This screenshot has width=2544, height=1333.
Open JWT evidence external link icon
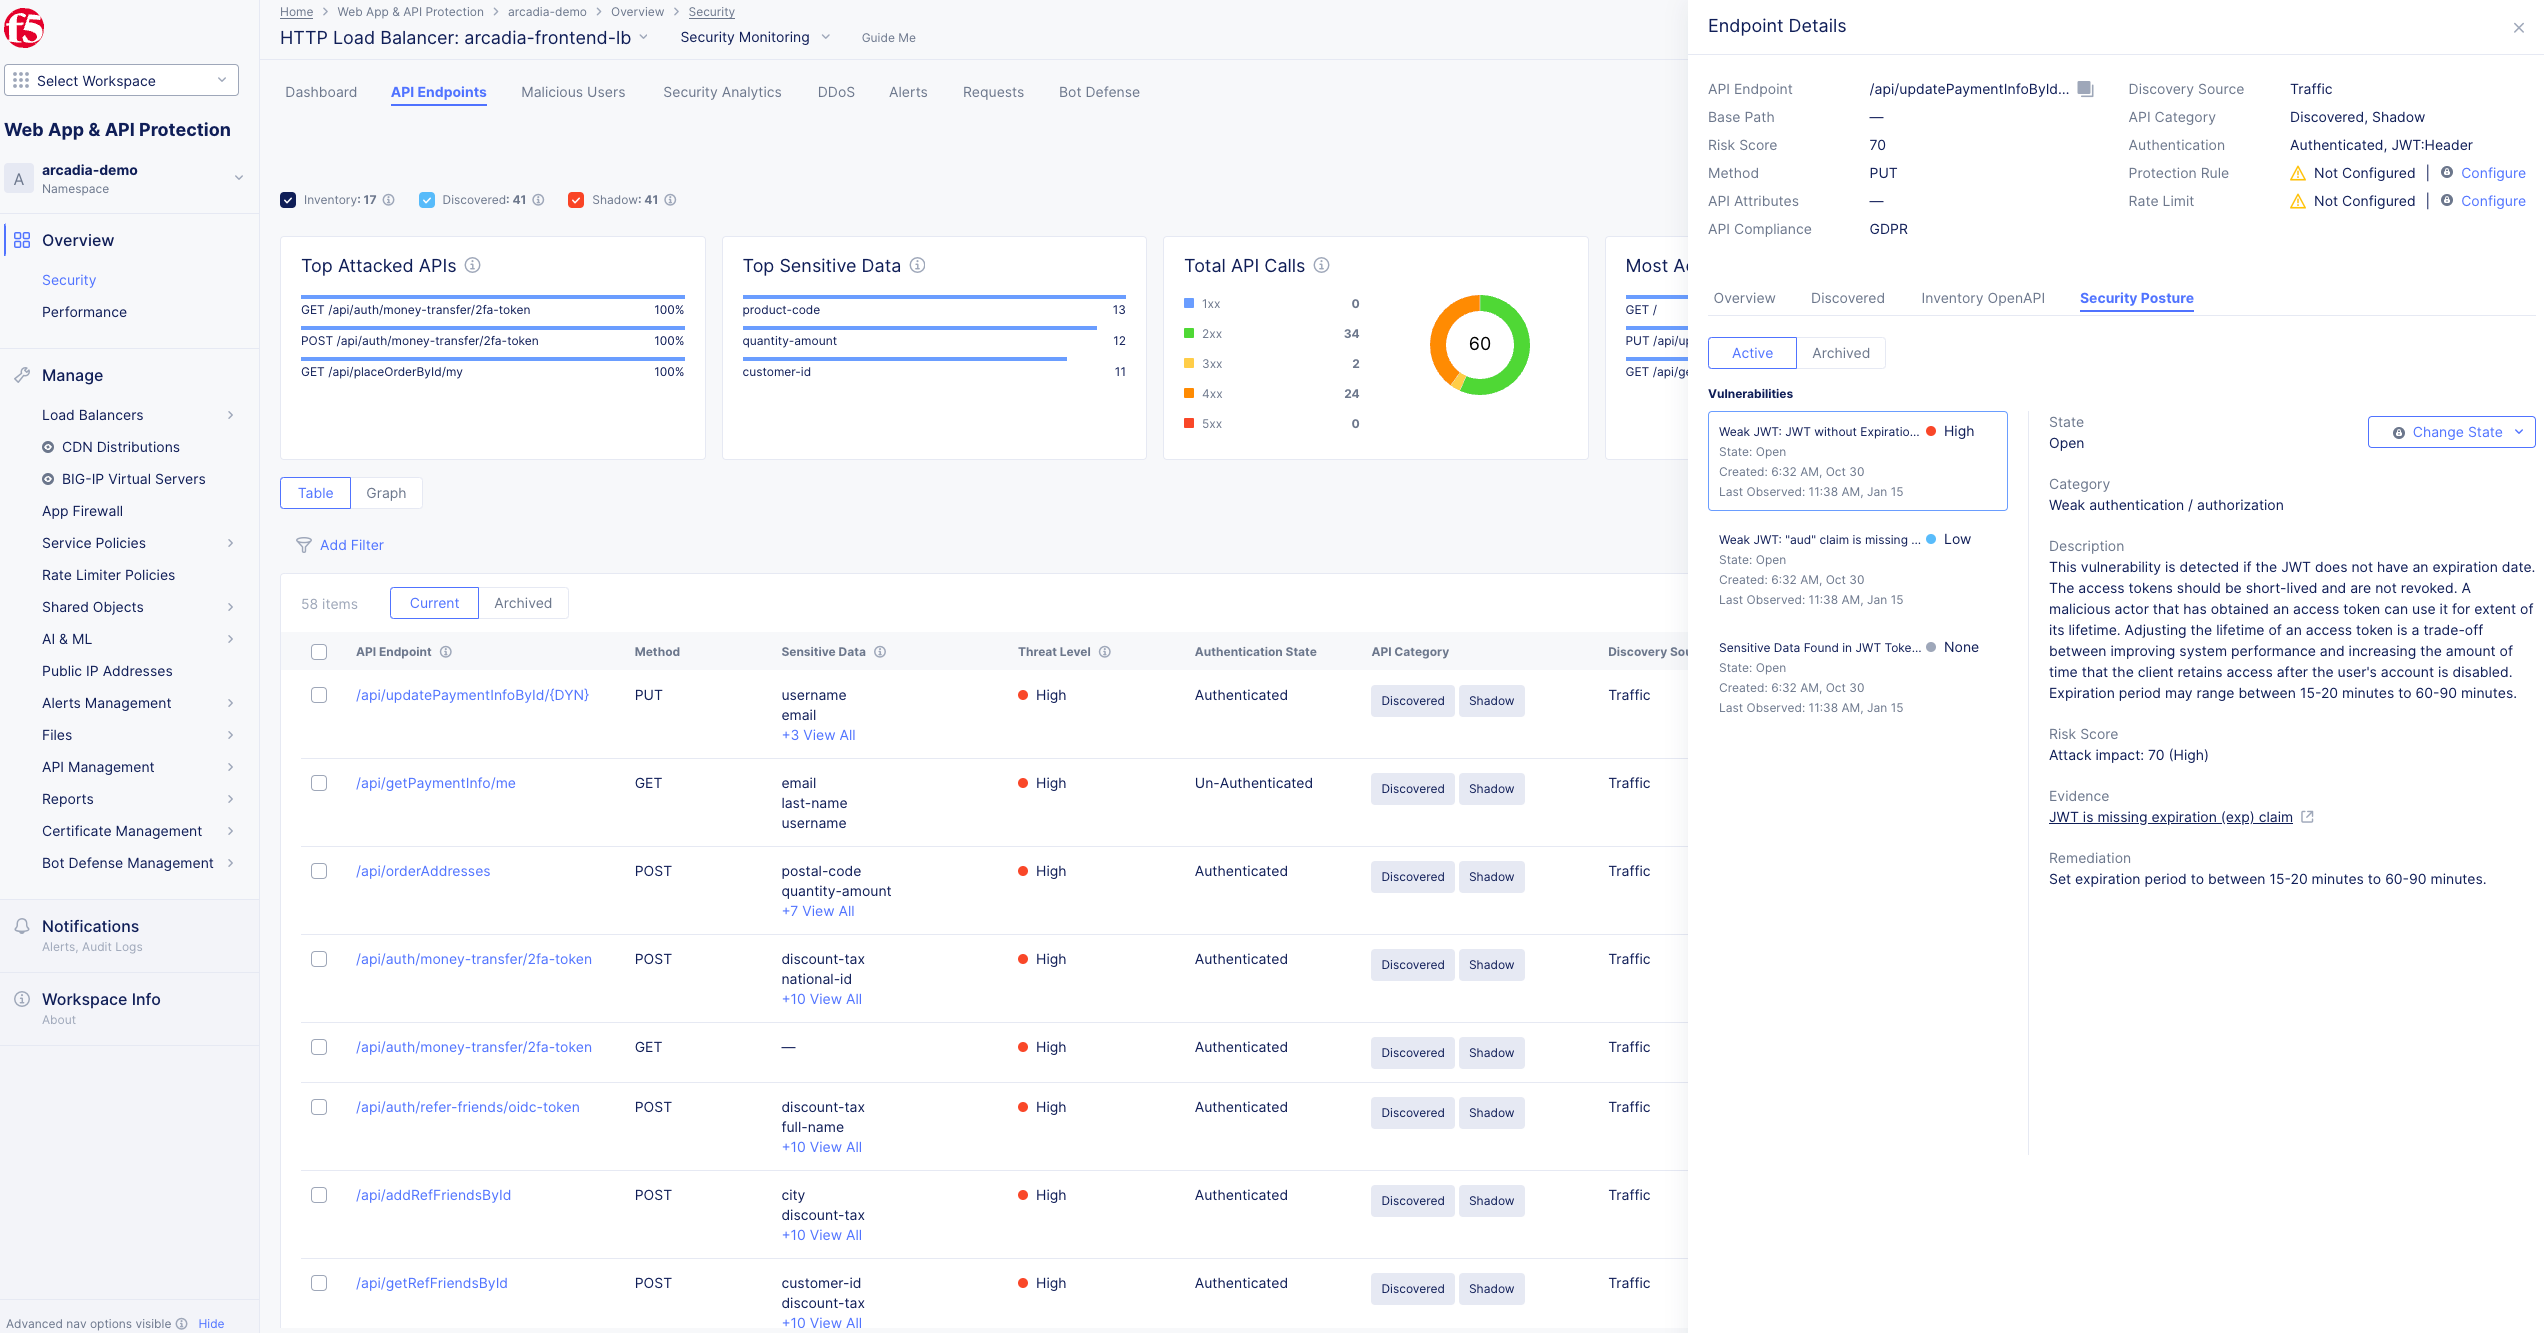[2308, 817]
